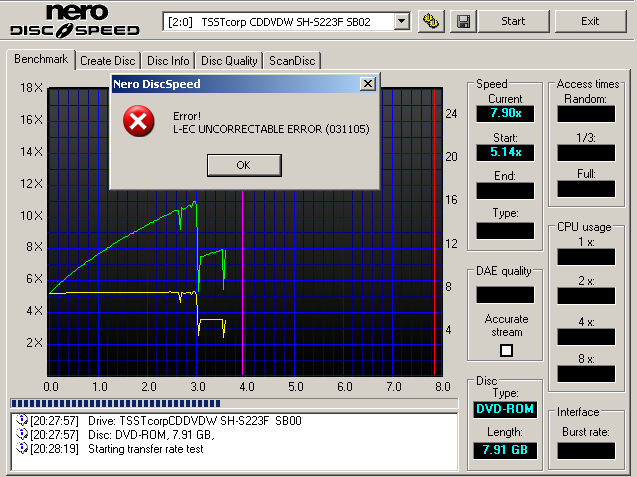Click the Start button

tap(513, 21)
